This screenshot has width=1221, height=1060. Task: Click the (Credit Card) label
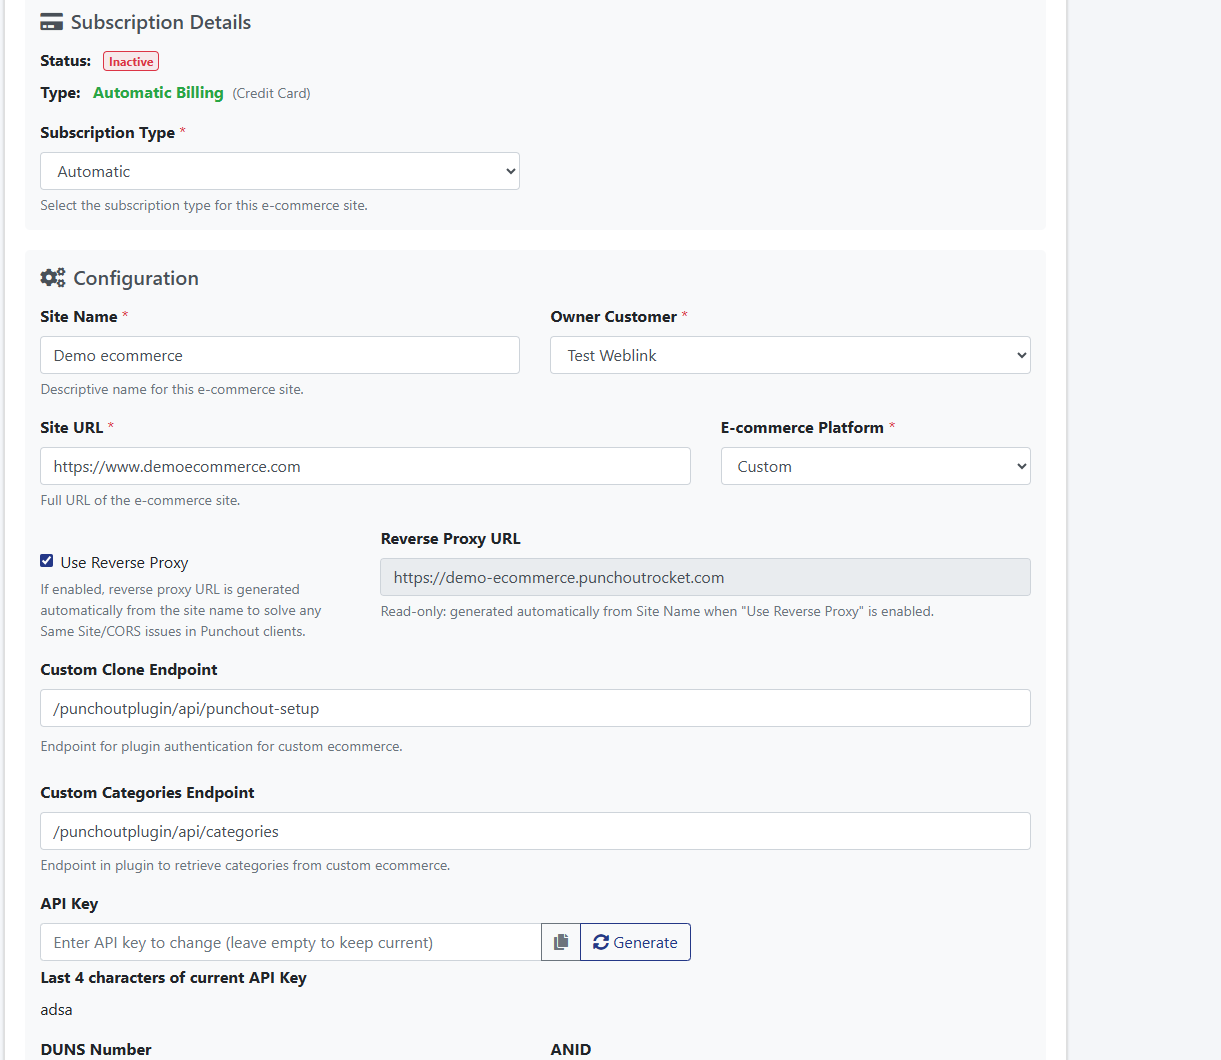coord(271,93)
